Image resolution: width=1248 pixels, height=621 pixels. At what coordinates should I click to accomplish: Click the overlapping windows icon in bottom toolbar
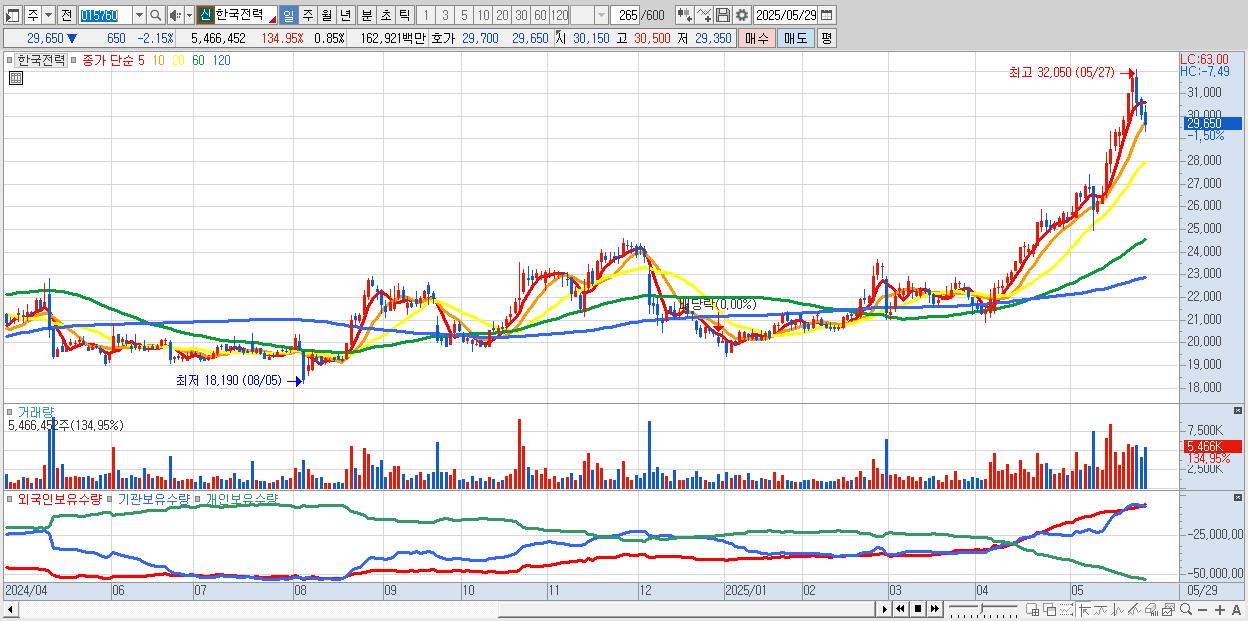click(x=1050, y=609)
